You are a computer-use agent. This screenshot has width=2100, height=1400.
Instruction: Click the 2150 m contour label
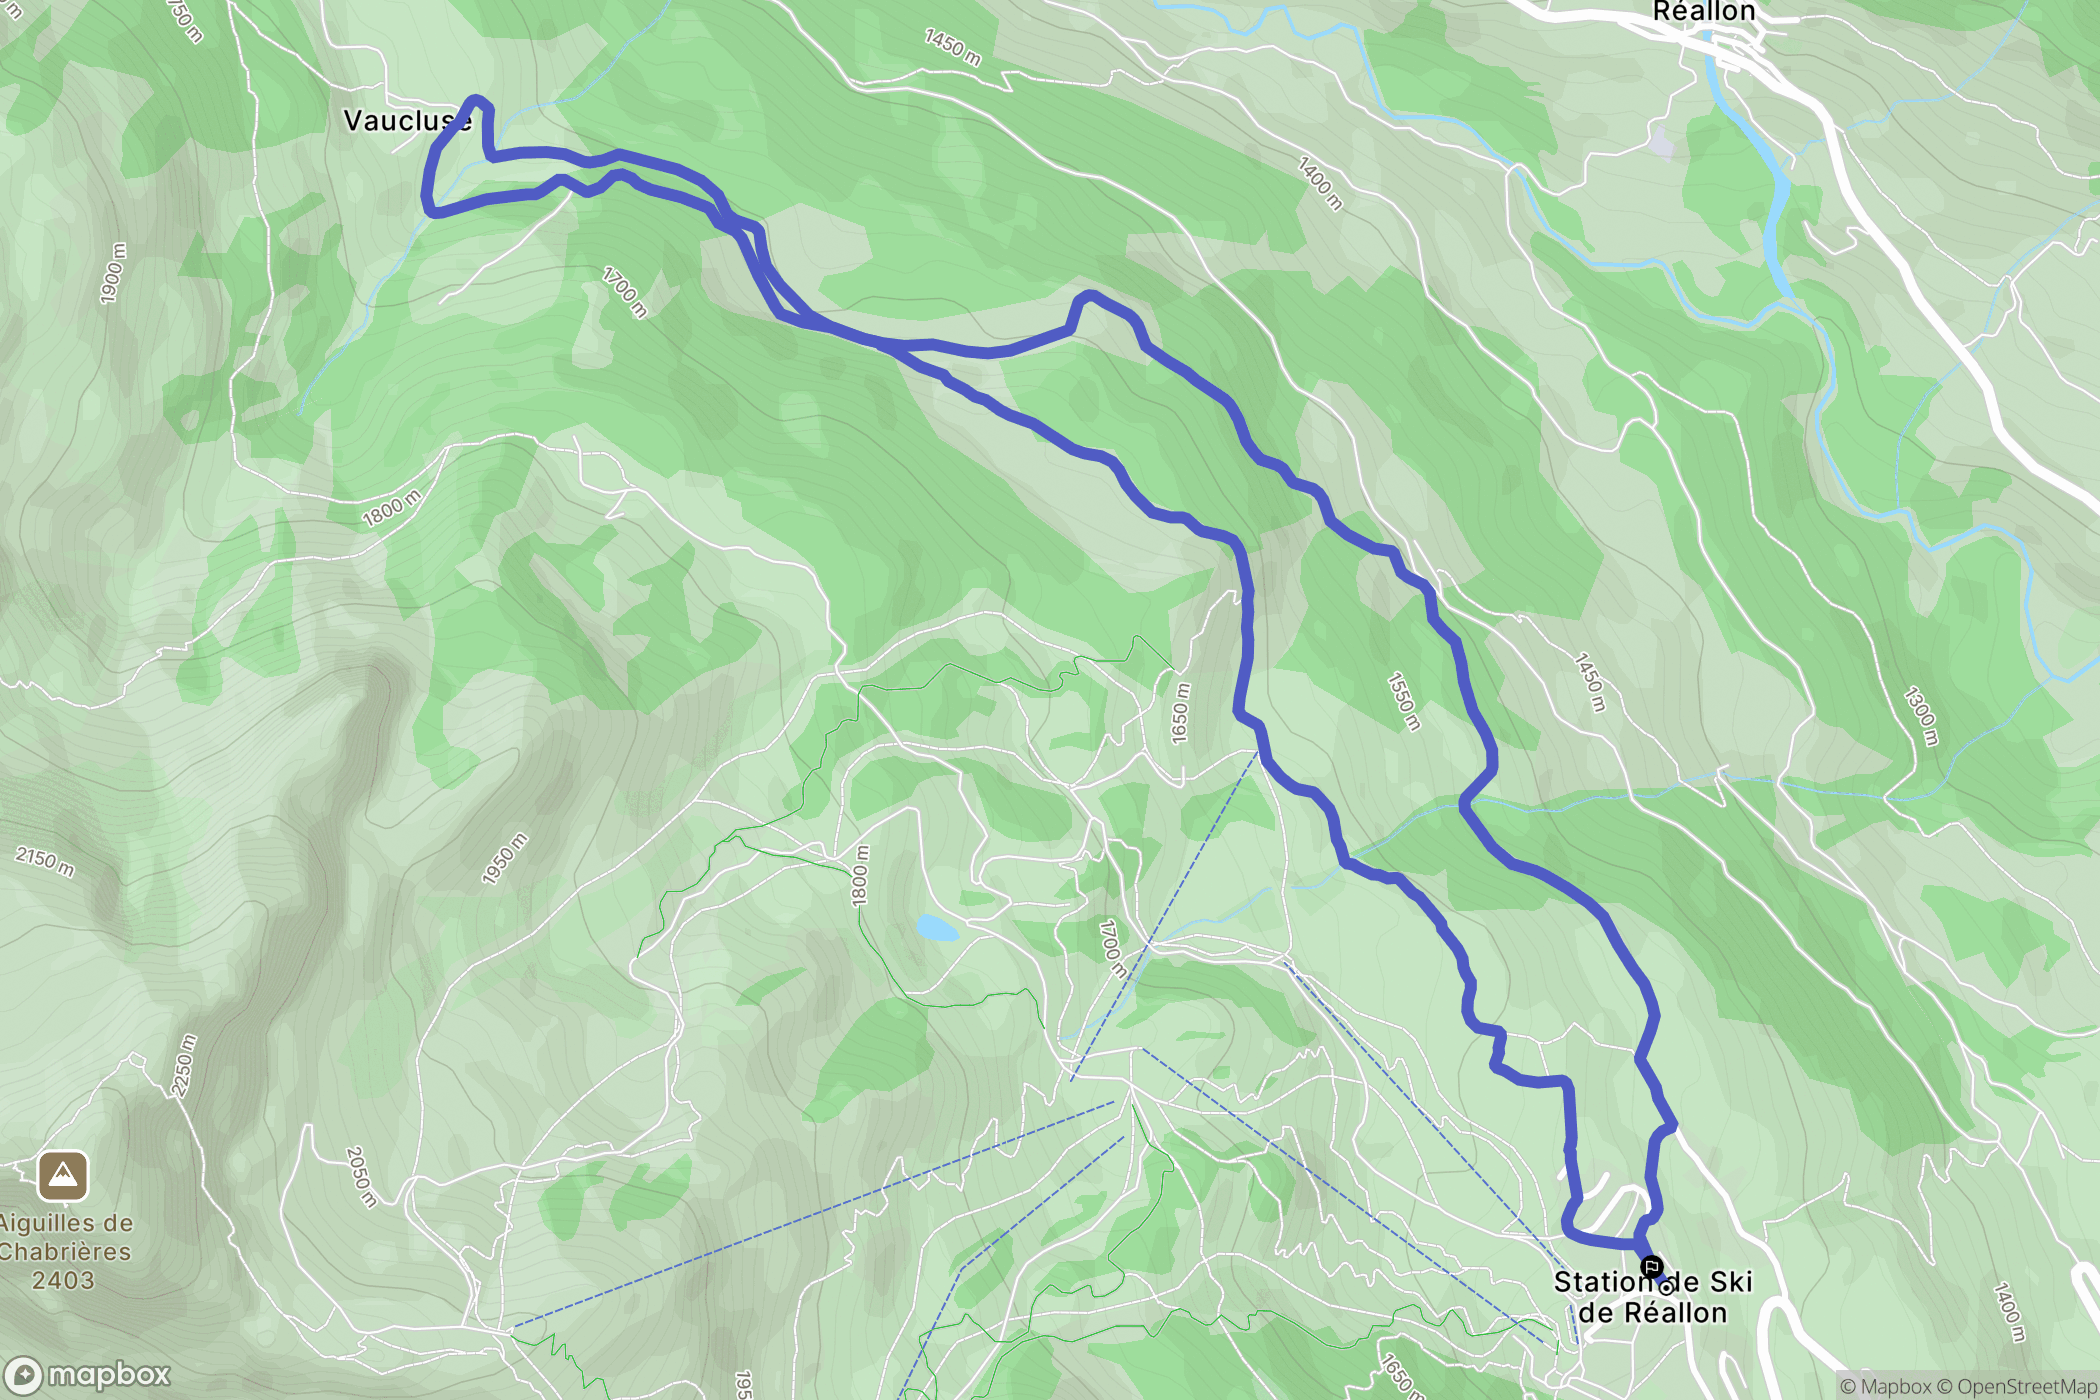tap(45, 860)
